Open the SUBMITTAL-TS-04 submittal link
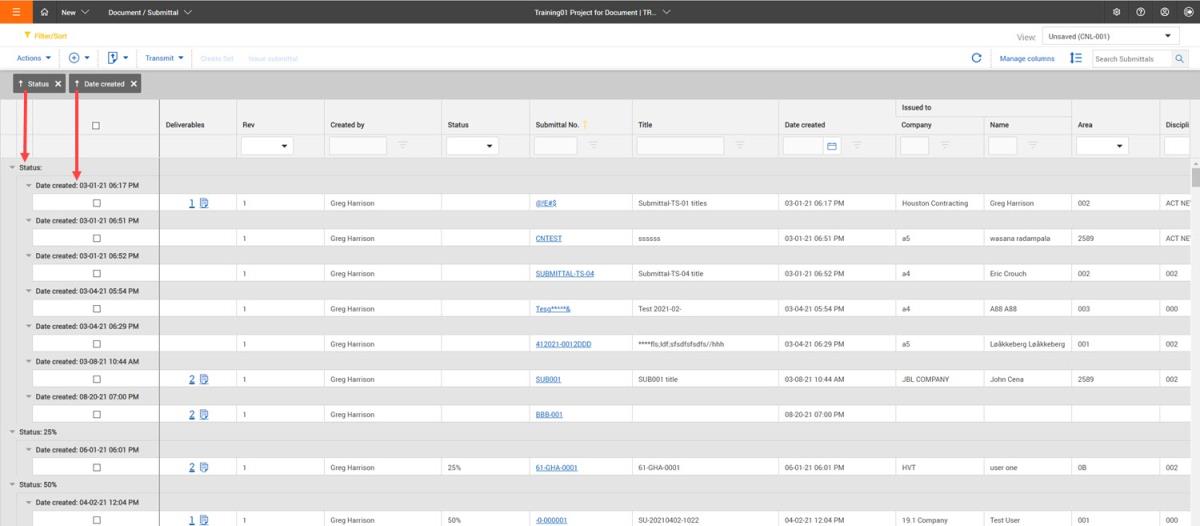Screen dimensions: 1200x526 (565, 274)
